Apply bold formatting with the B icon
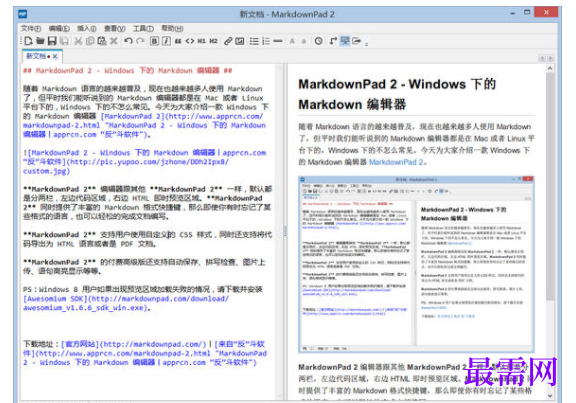 click(x=154, y=41)
